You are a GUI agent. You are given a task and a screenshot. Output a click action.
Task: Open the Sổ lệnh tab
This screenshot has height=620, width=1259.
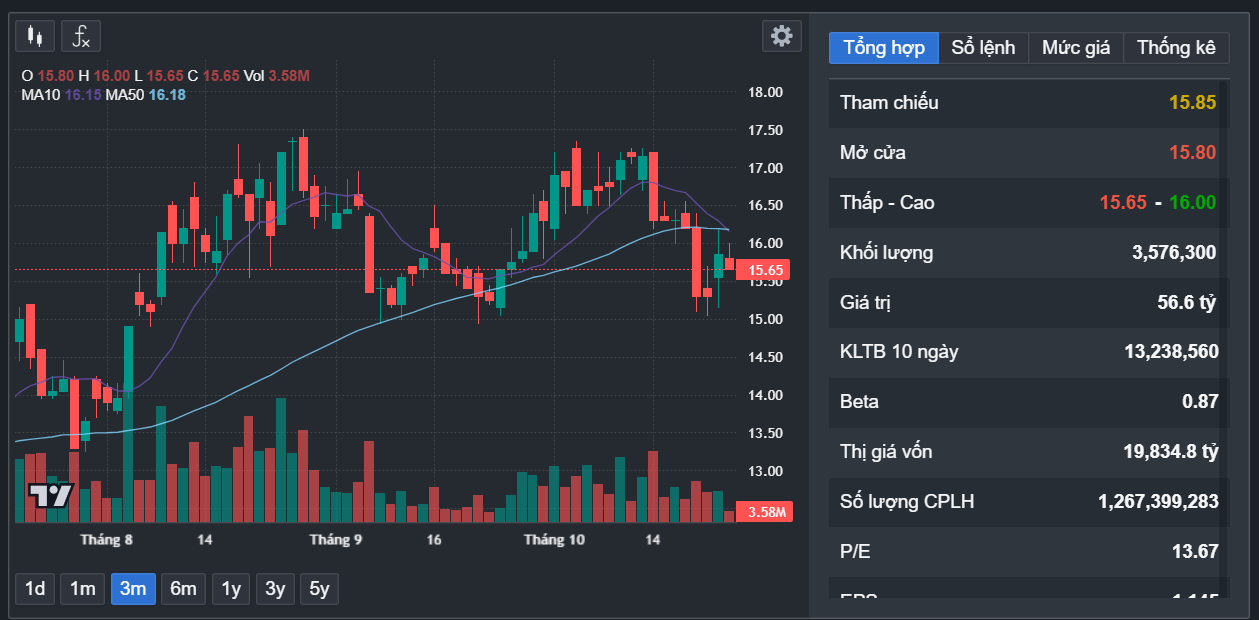(983, 47)
